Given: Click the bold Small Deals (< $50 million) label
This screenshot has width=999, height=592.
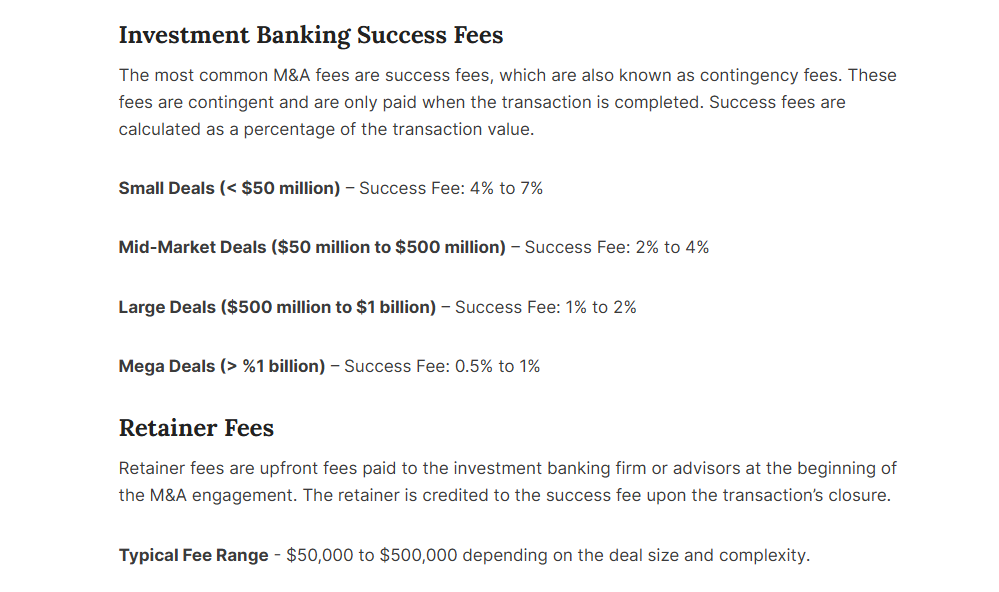Looking at the screenshot, I should (x=229, y=189).
